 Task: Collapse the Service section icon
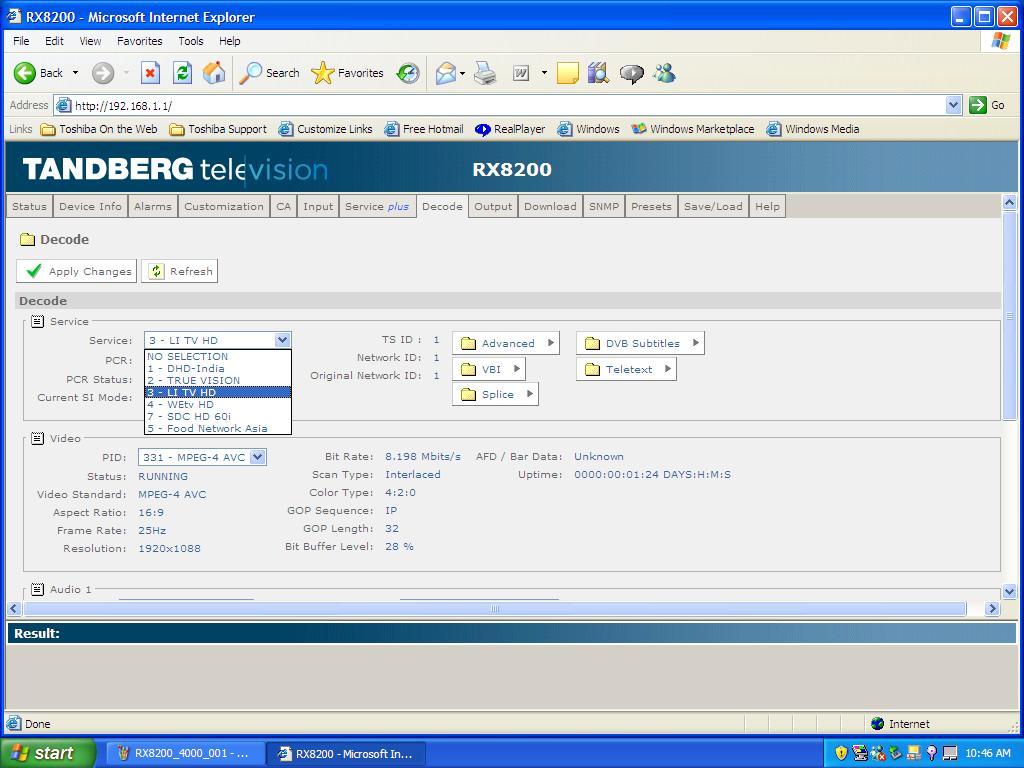[37, 321]
